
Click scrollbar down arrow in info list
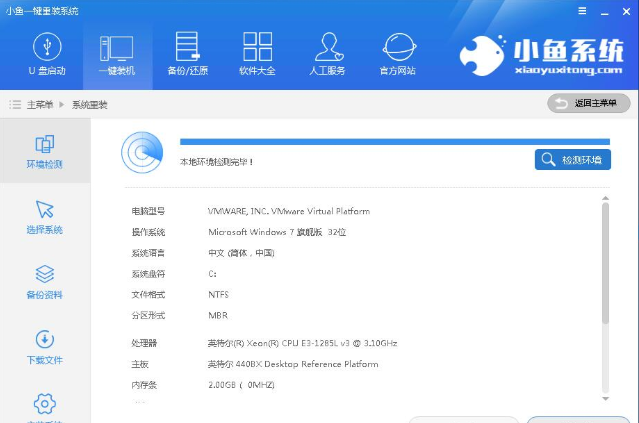(606, 399)
